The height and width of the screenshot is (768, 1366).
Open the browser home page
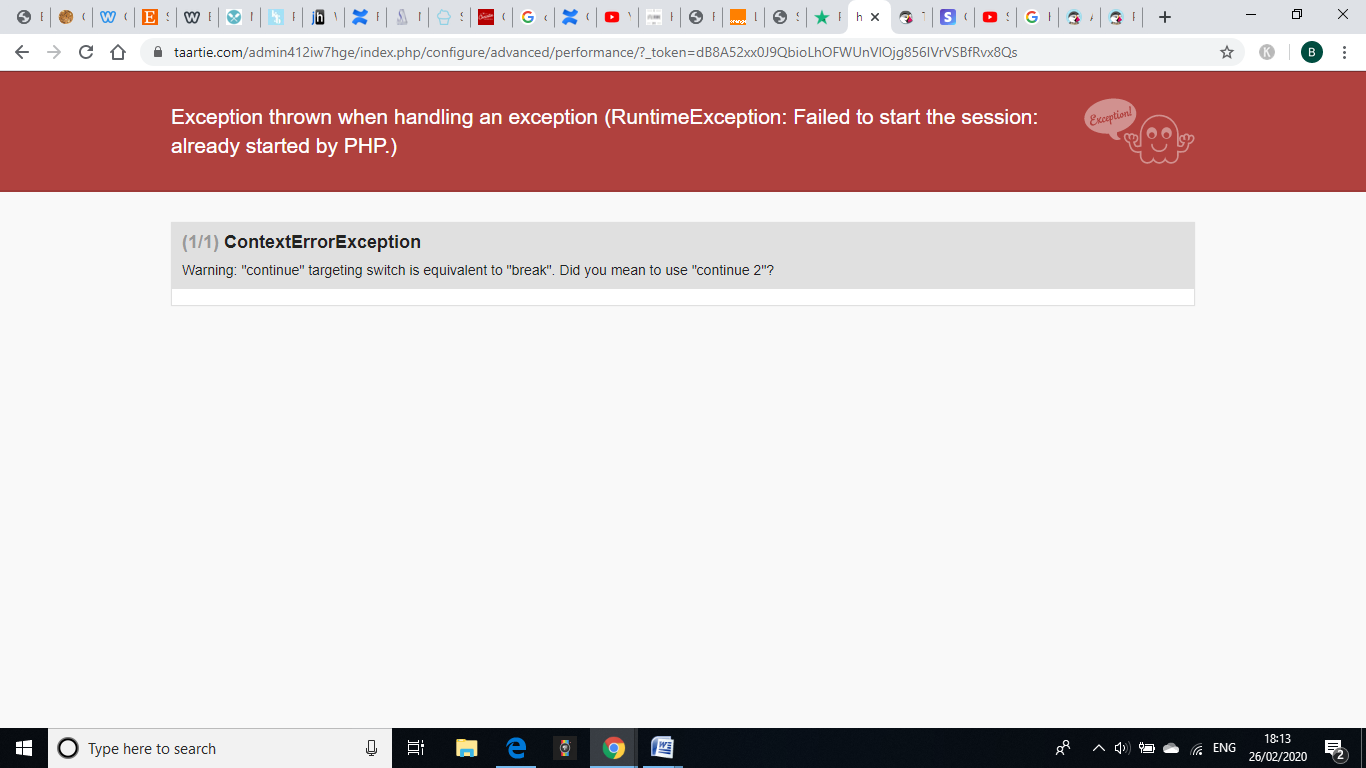click(118, 52)
